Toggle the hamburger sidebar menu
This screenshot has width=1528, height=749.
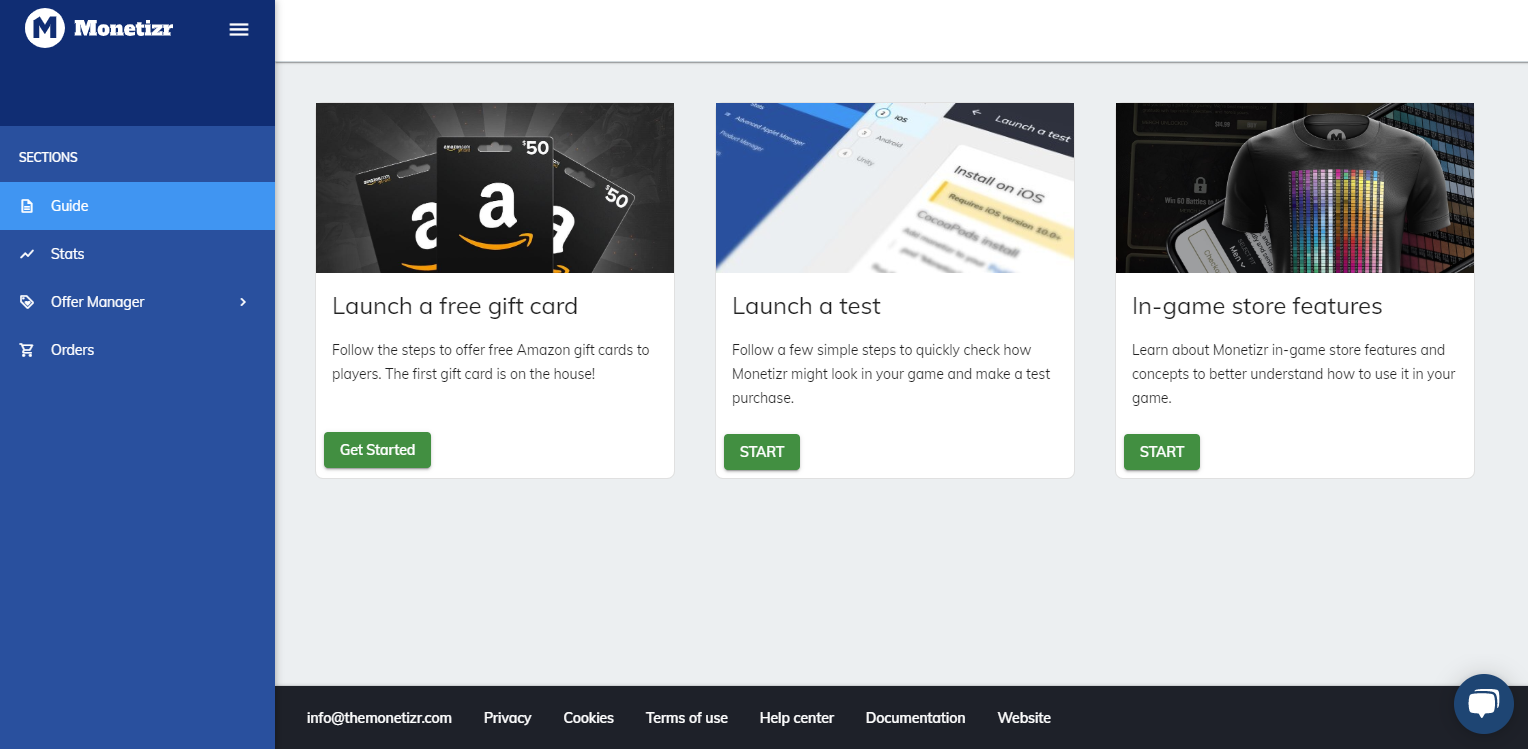[x=239, y=29]
